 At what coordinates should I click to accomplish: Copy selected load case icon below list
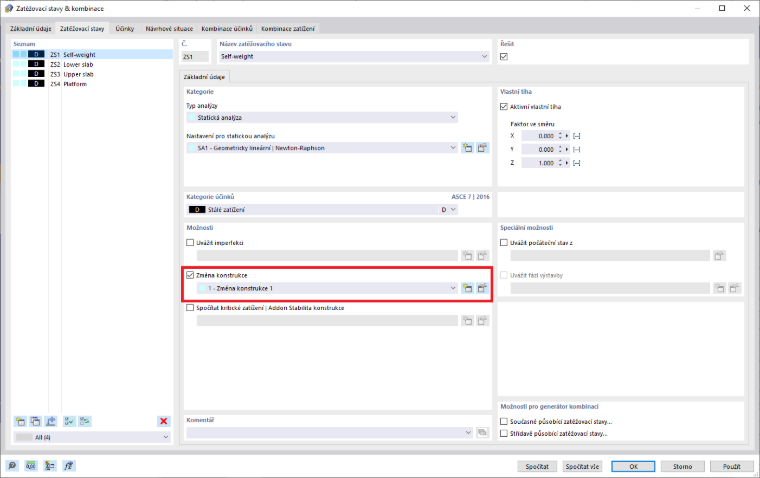click(x=35, y=421)
